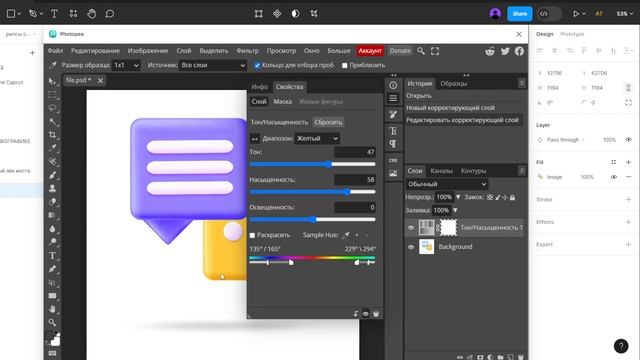Open the Файл menu

(x=55, y=51)
